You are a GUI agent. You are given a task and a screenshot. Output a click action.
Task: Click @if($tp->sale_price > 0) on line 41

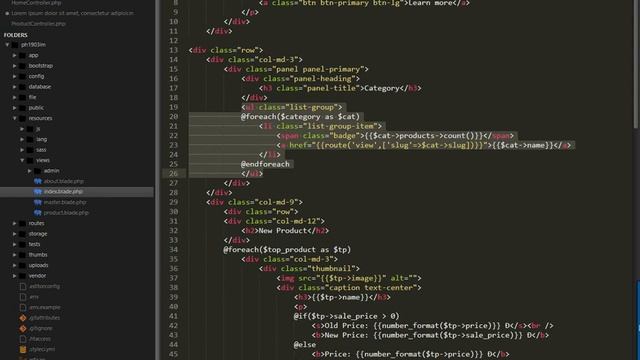coord(346,316)
